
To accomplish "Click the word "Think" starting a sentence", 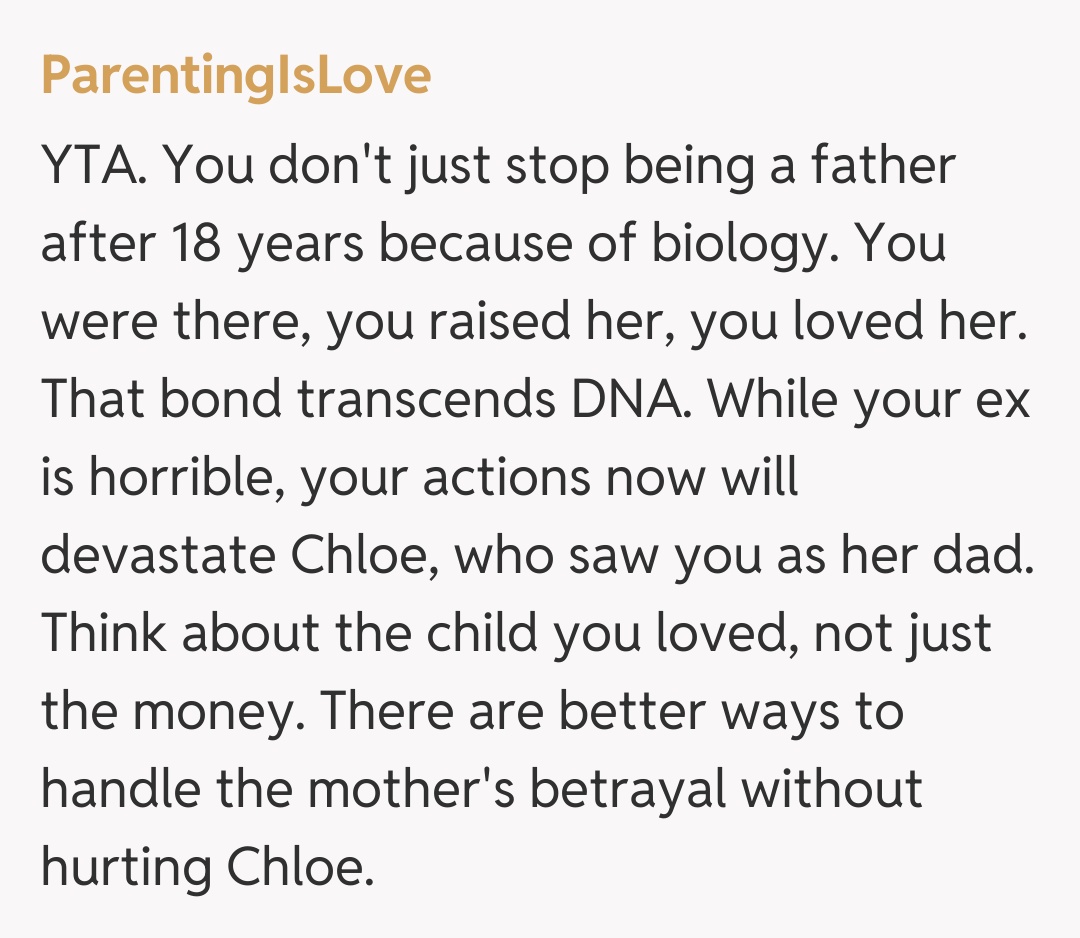I will point(105,634).
